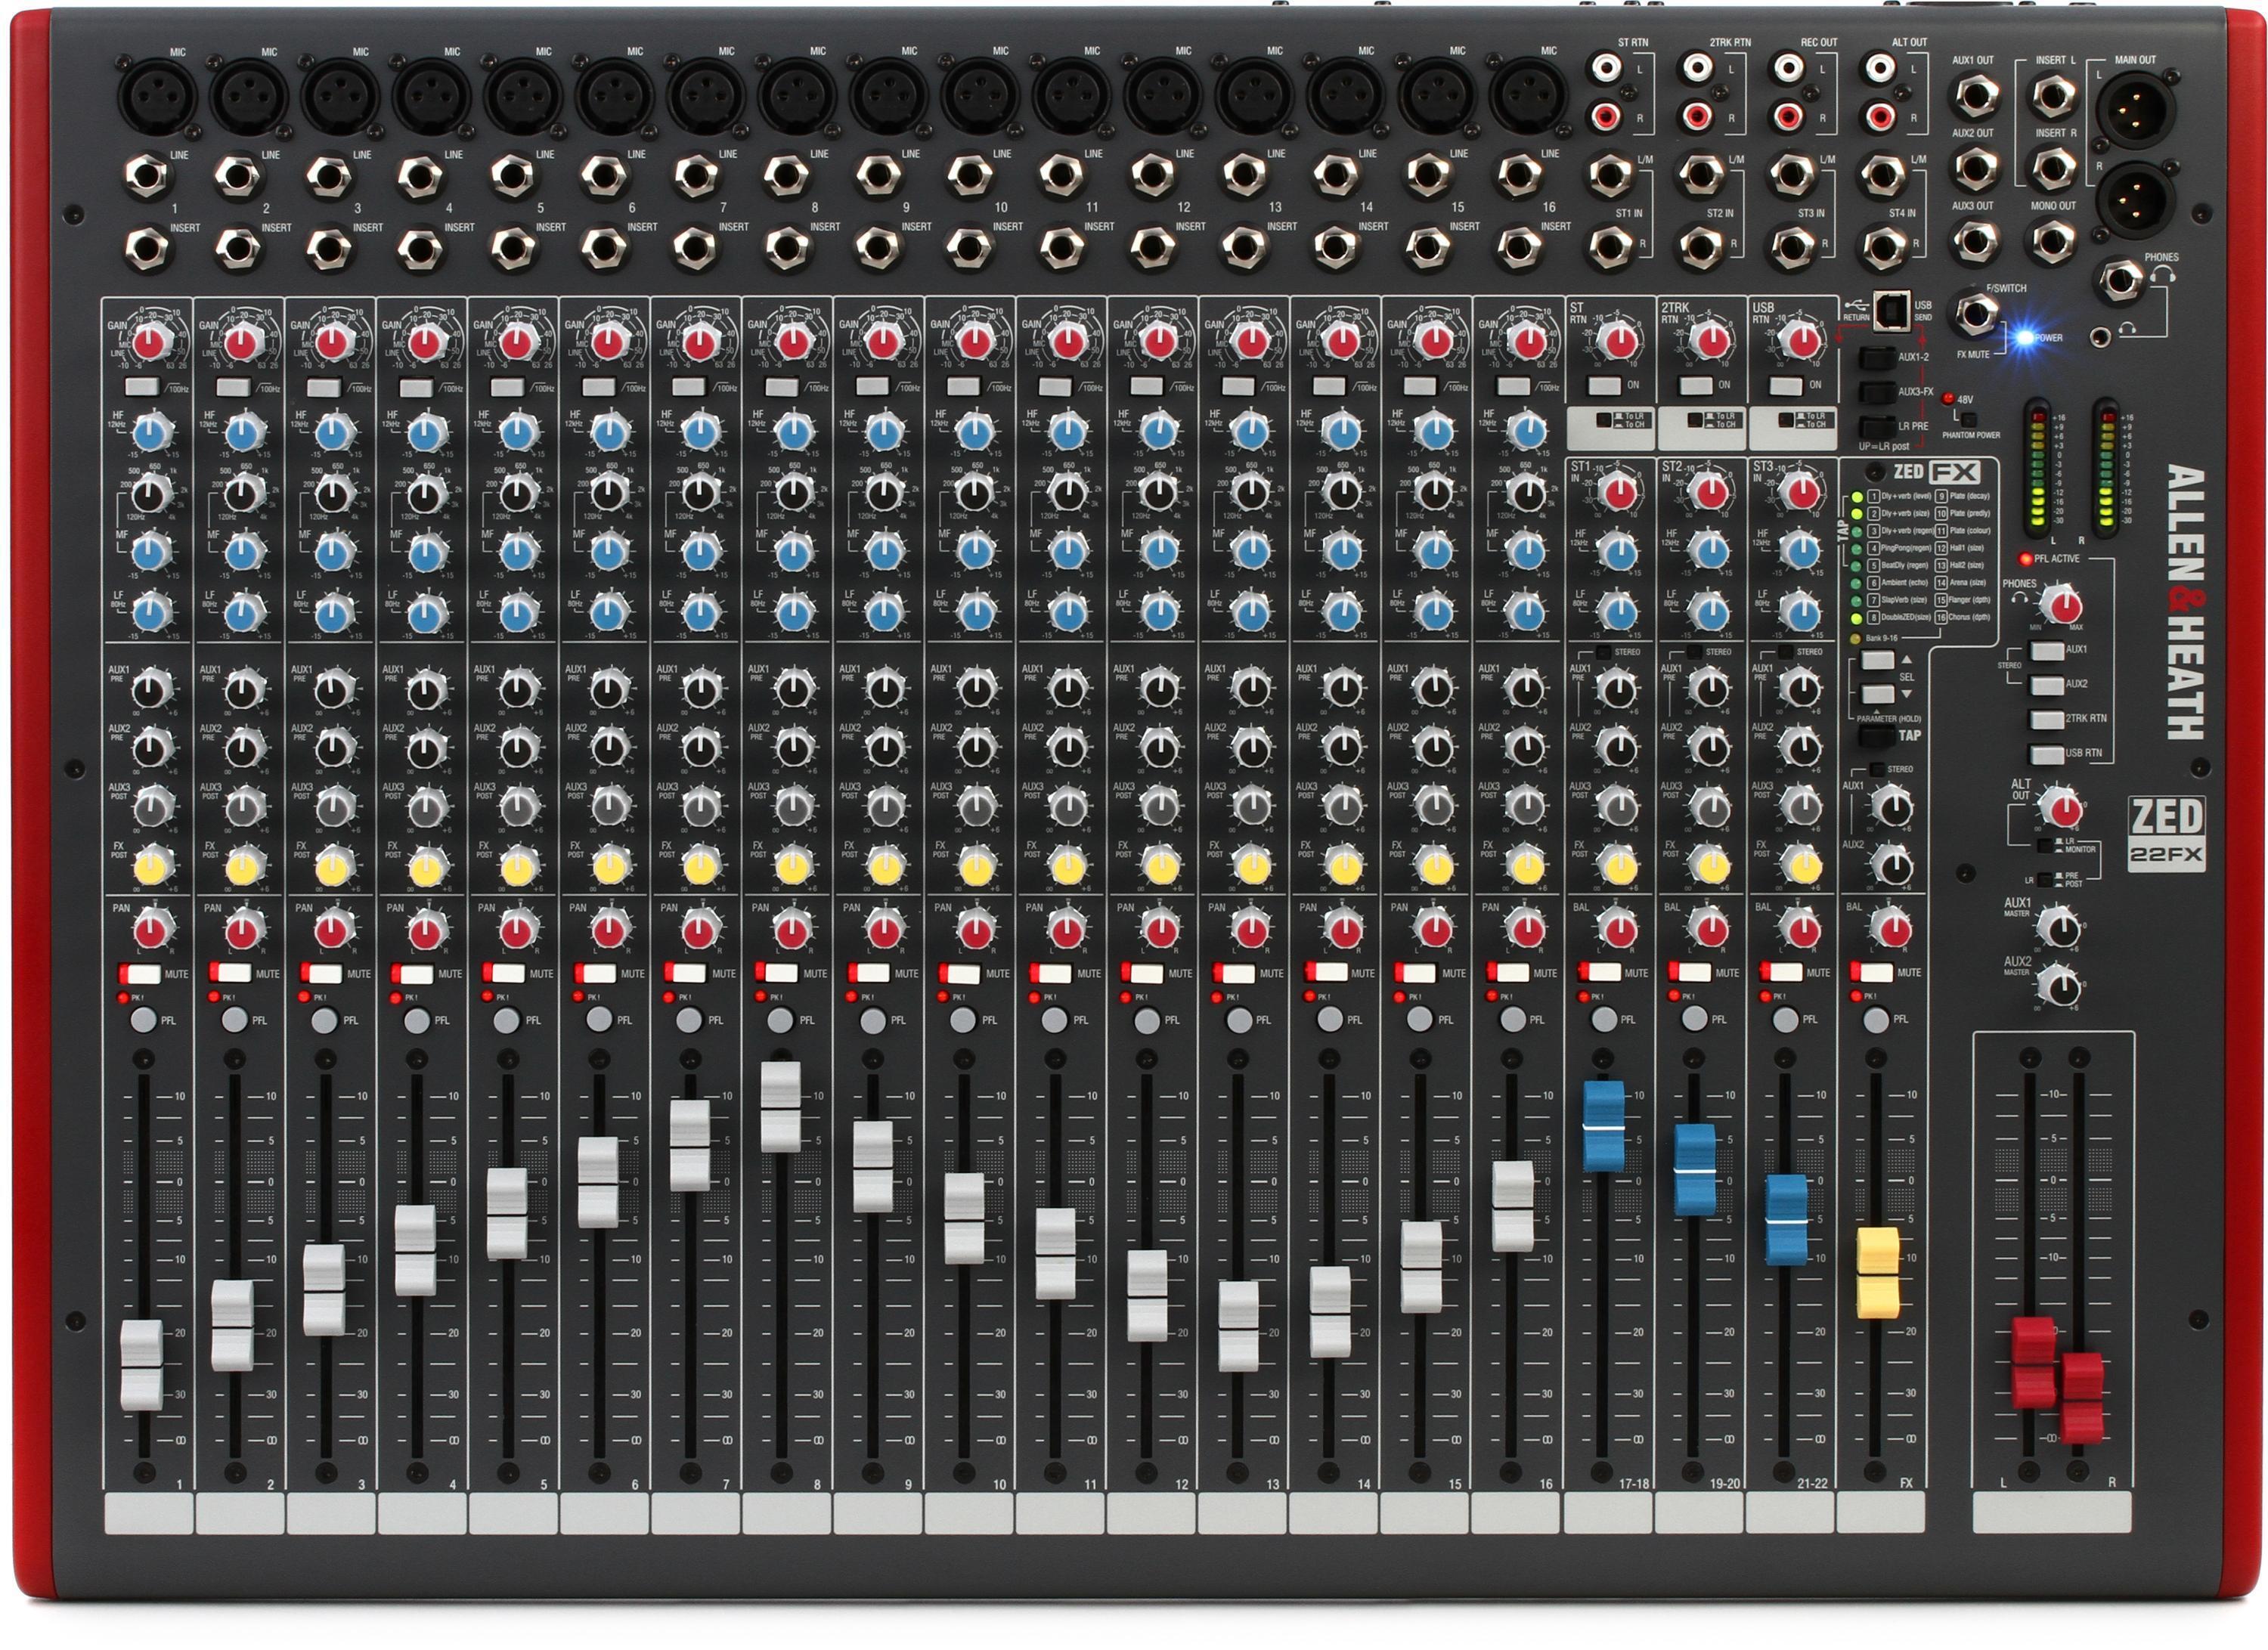Enable 48V phantom power switch

[x=1969, y=421]
